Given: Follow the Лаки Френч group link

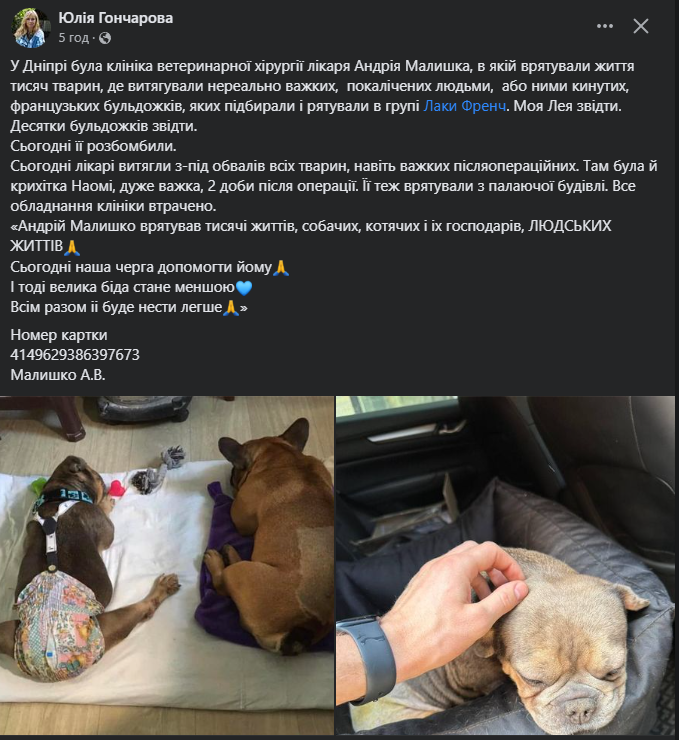Looking at the screenshot, I should 464,106.
